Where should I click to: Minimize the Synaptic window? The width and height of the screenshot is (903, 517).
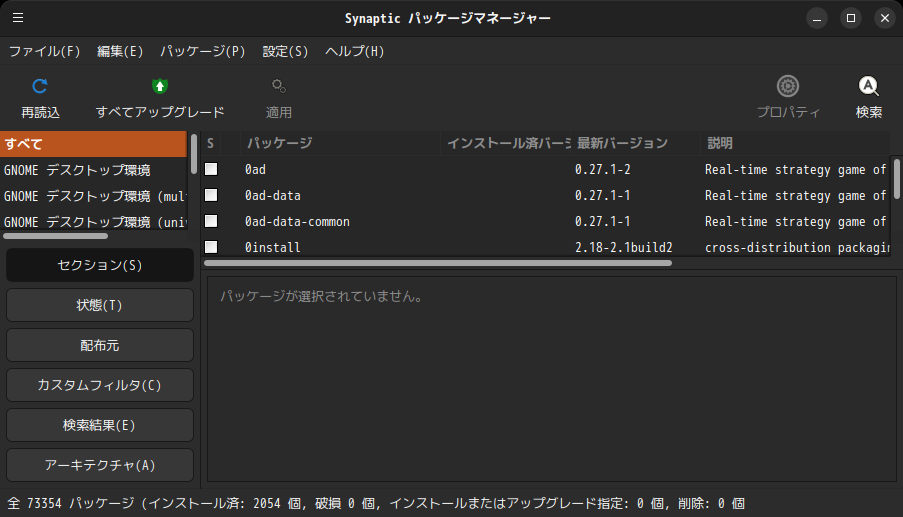(x=817, y=18)
